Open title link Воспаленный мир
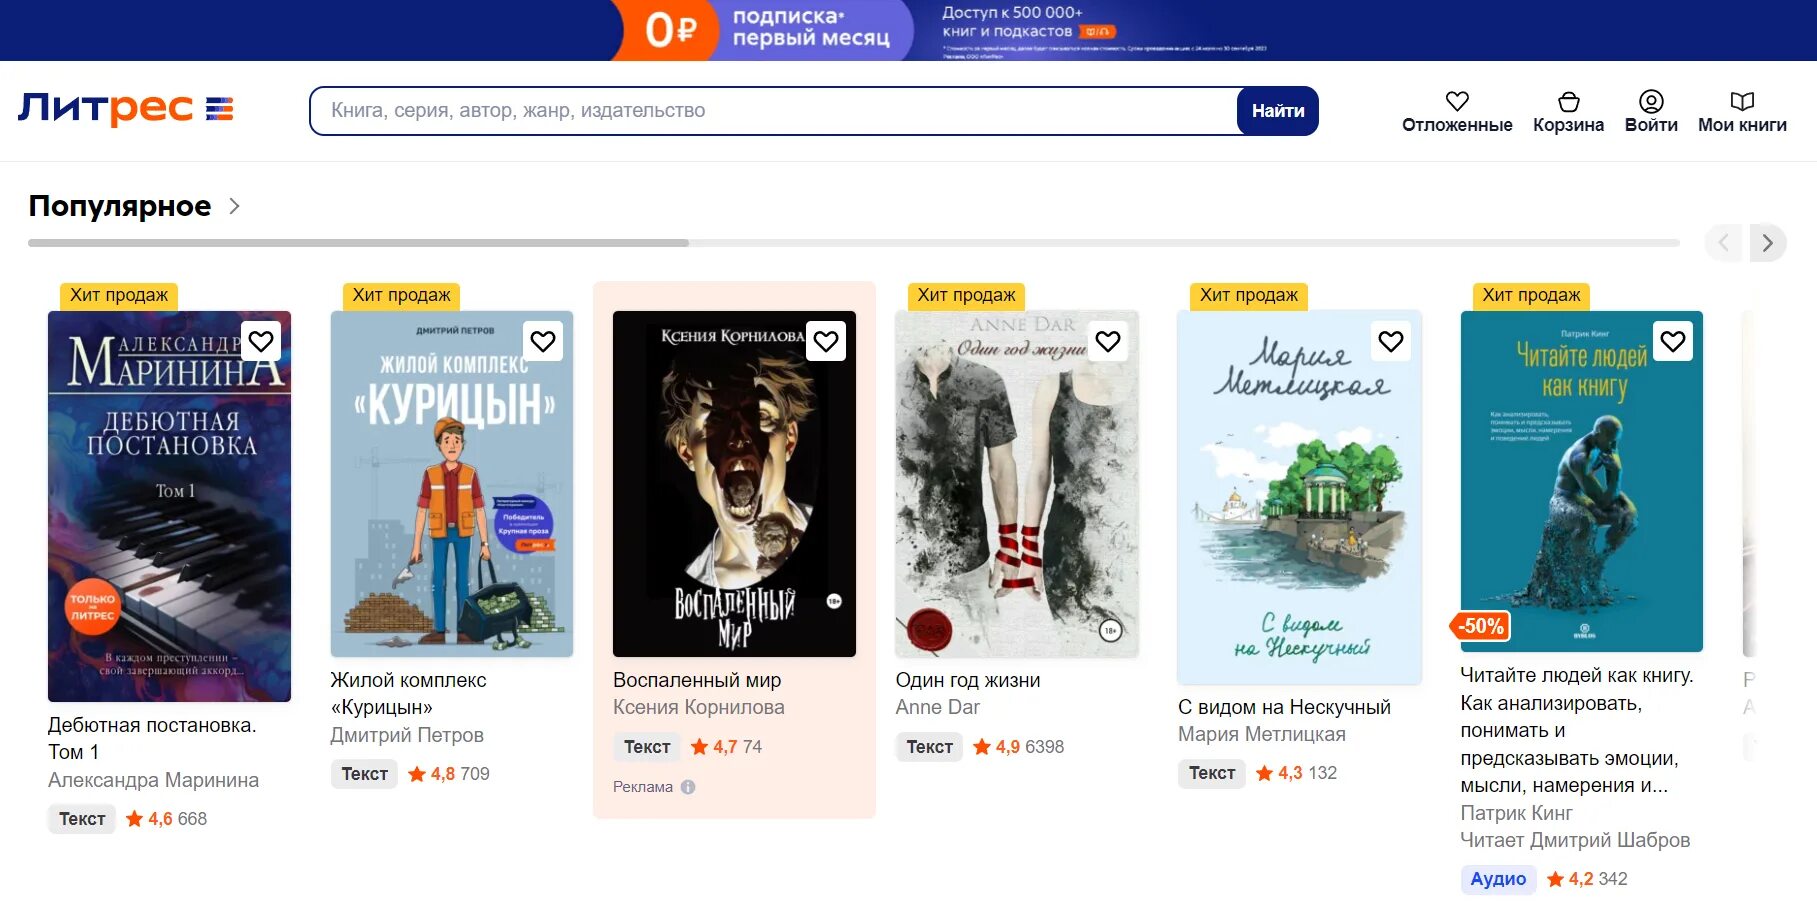 click(697, 680)
